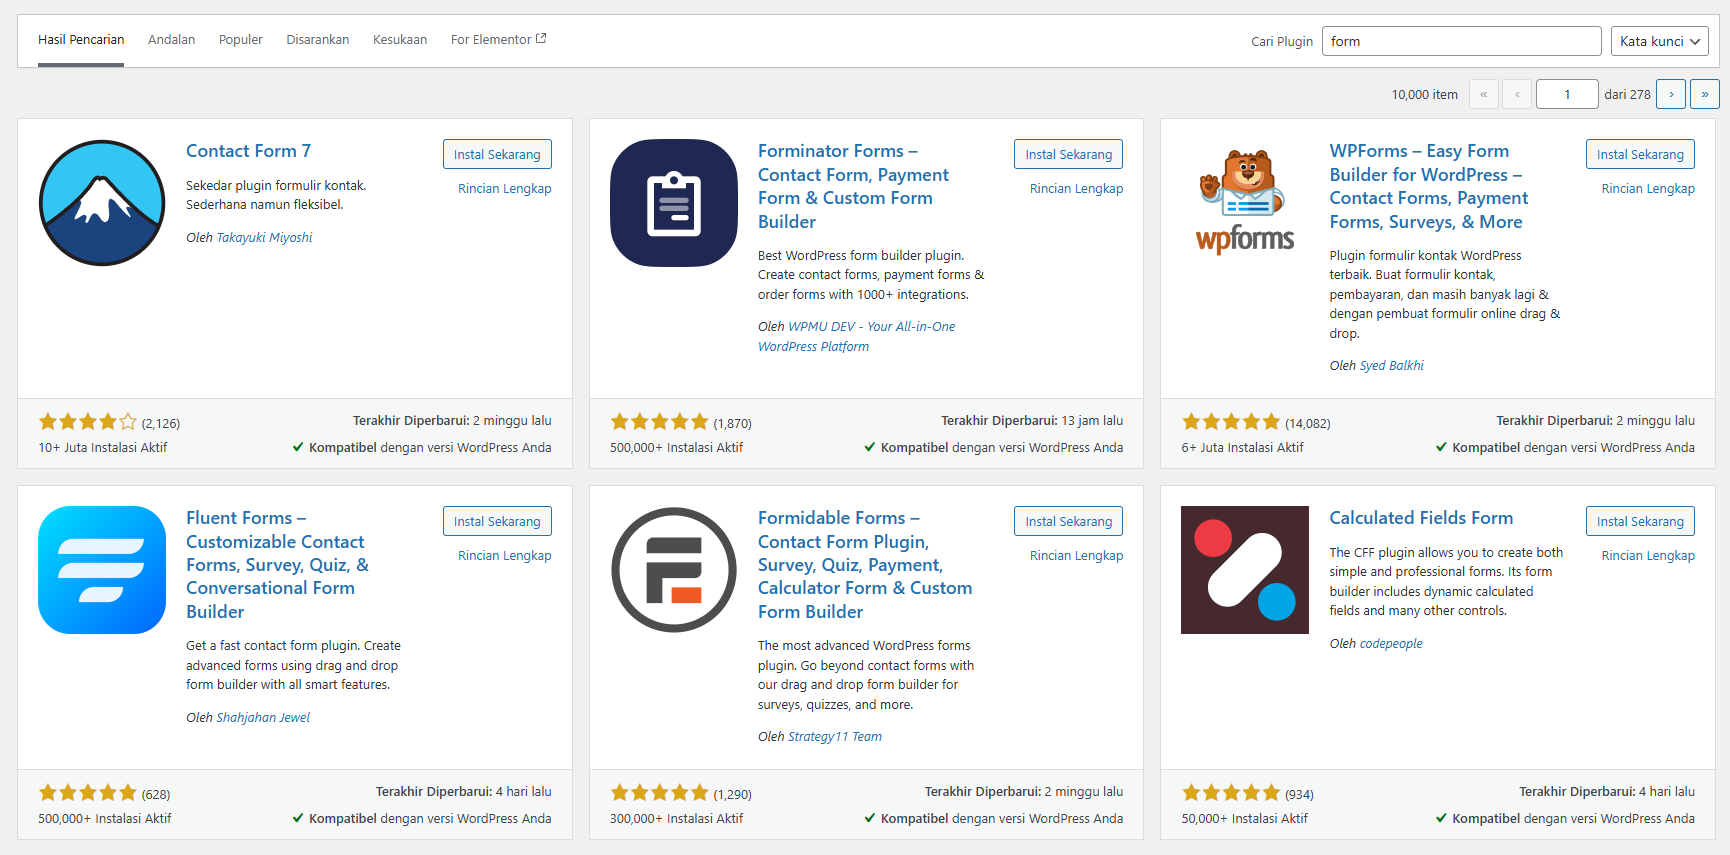Open Rincian Lengkap for Fluent Forms
The image size is (1730, 855).
(x=505, y=555)
